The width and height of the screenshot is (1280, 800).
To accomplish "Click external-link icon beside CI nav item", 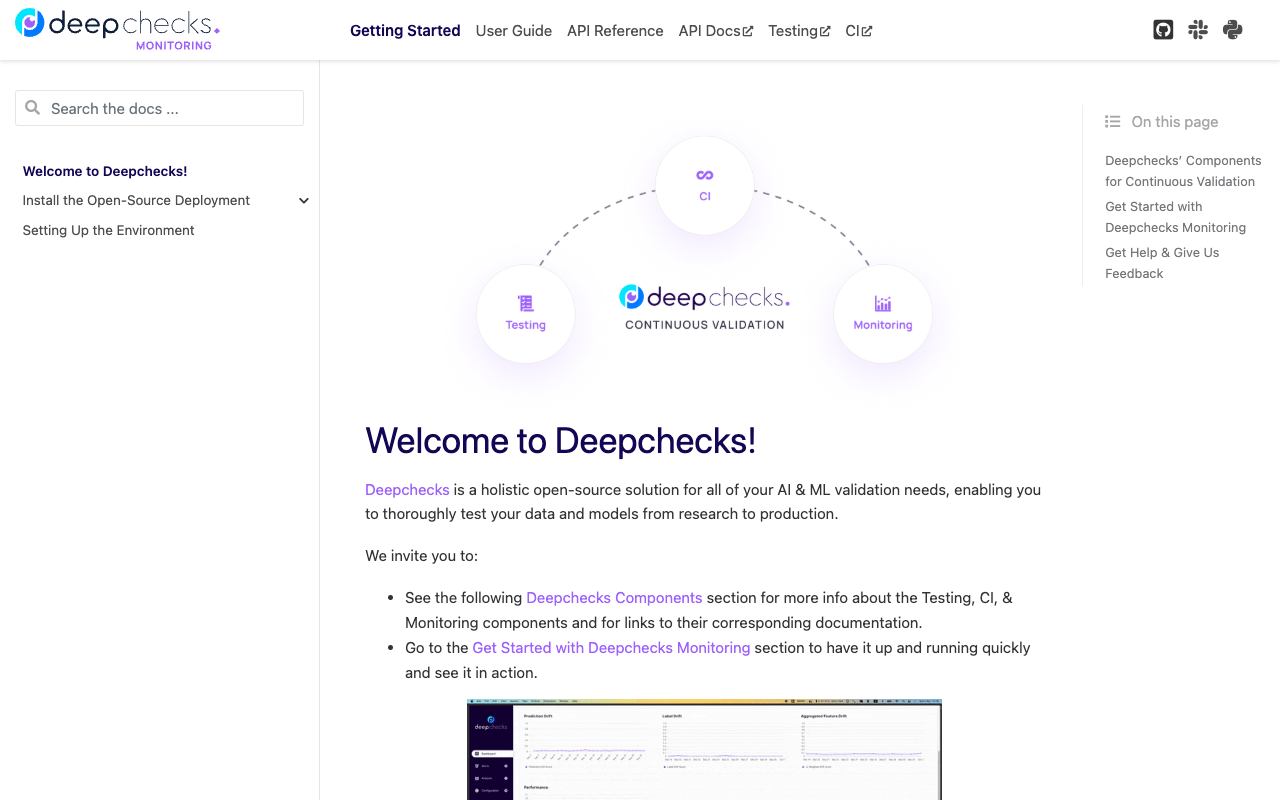I will pyautogui.click(x=867, y=31).
